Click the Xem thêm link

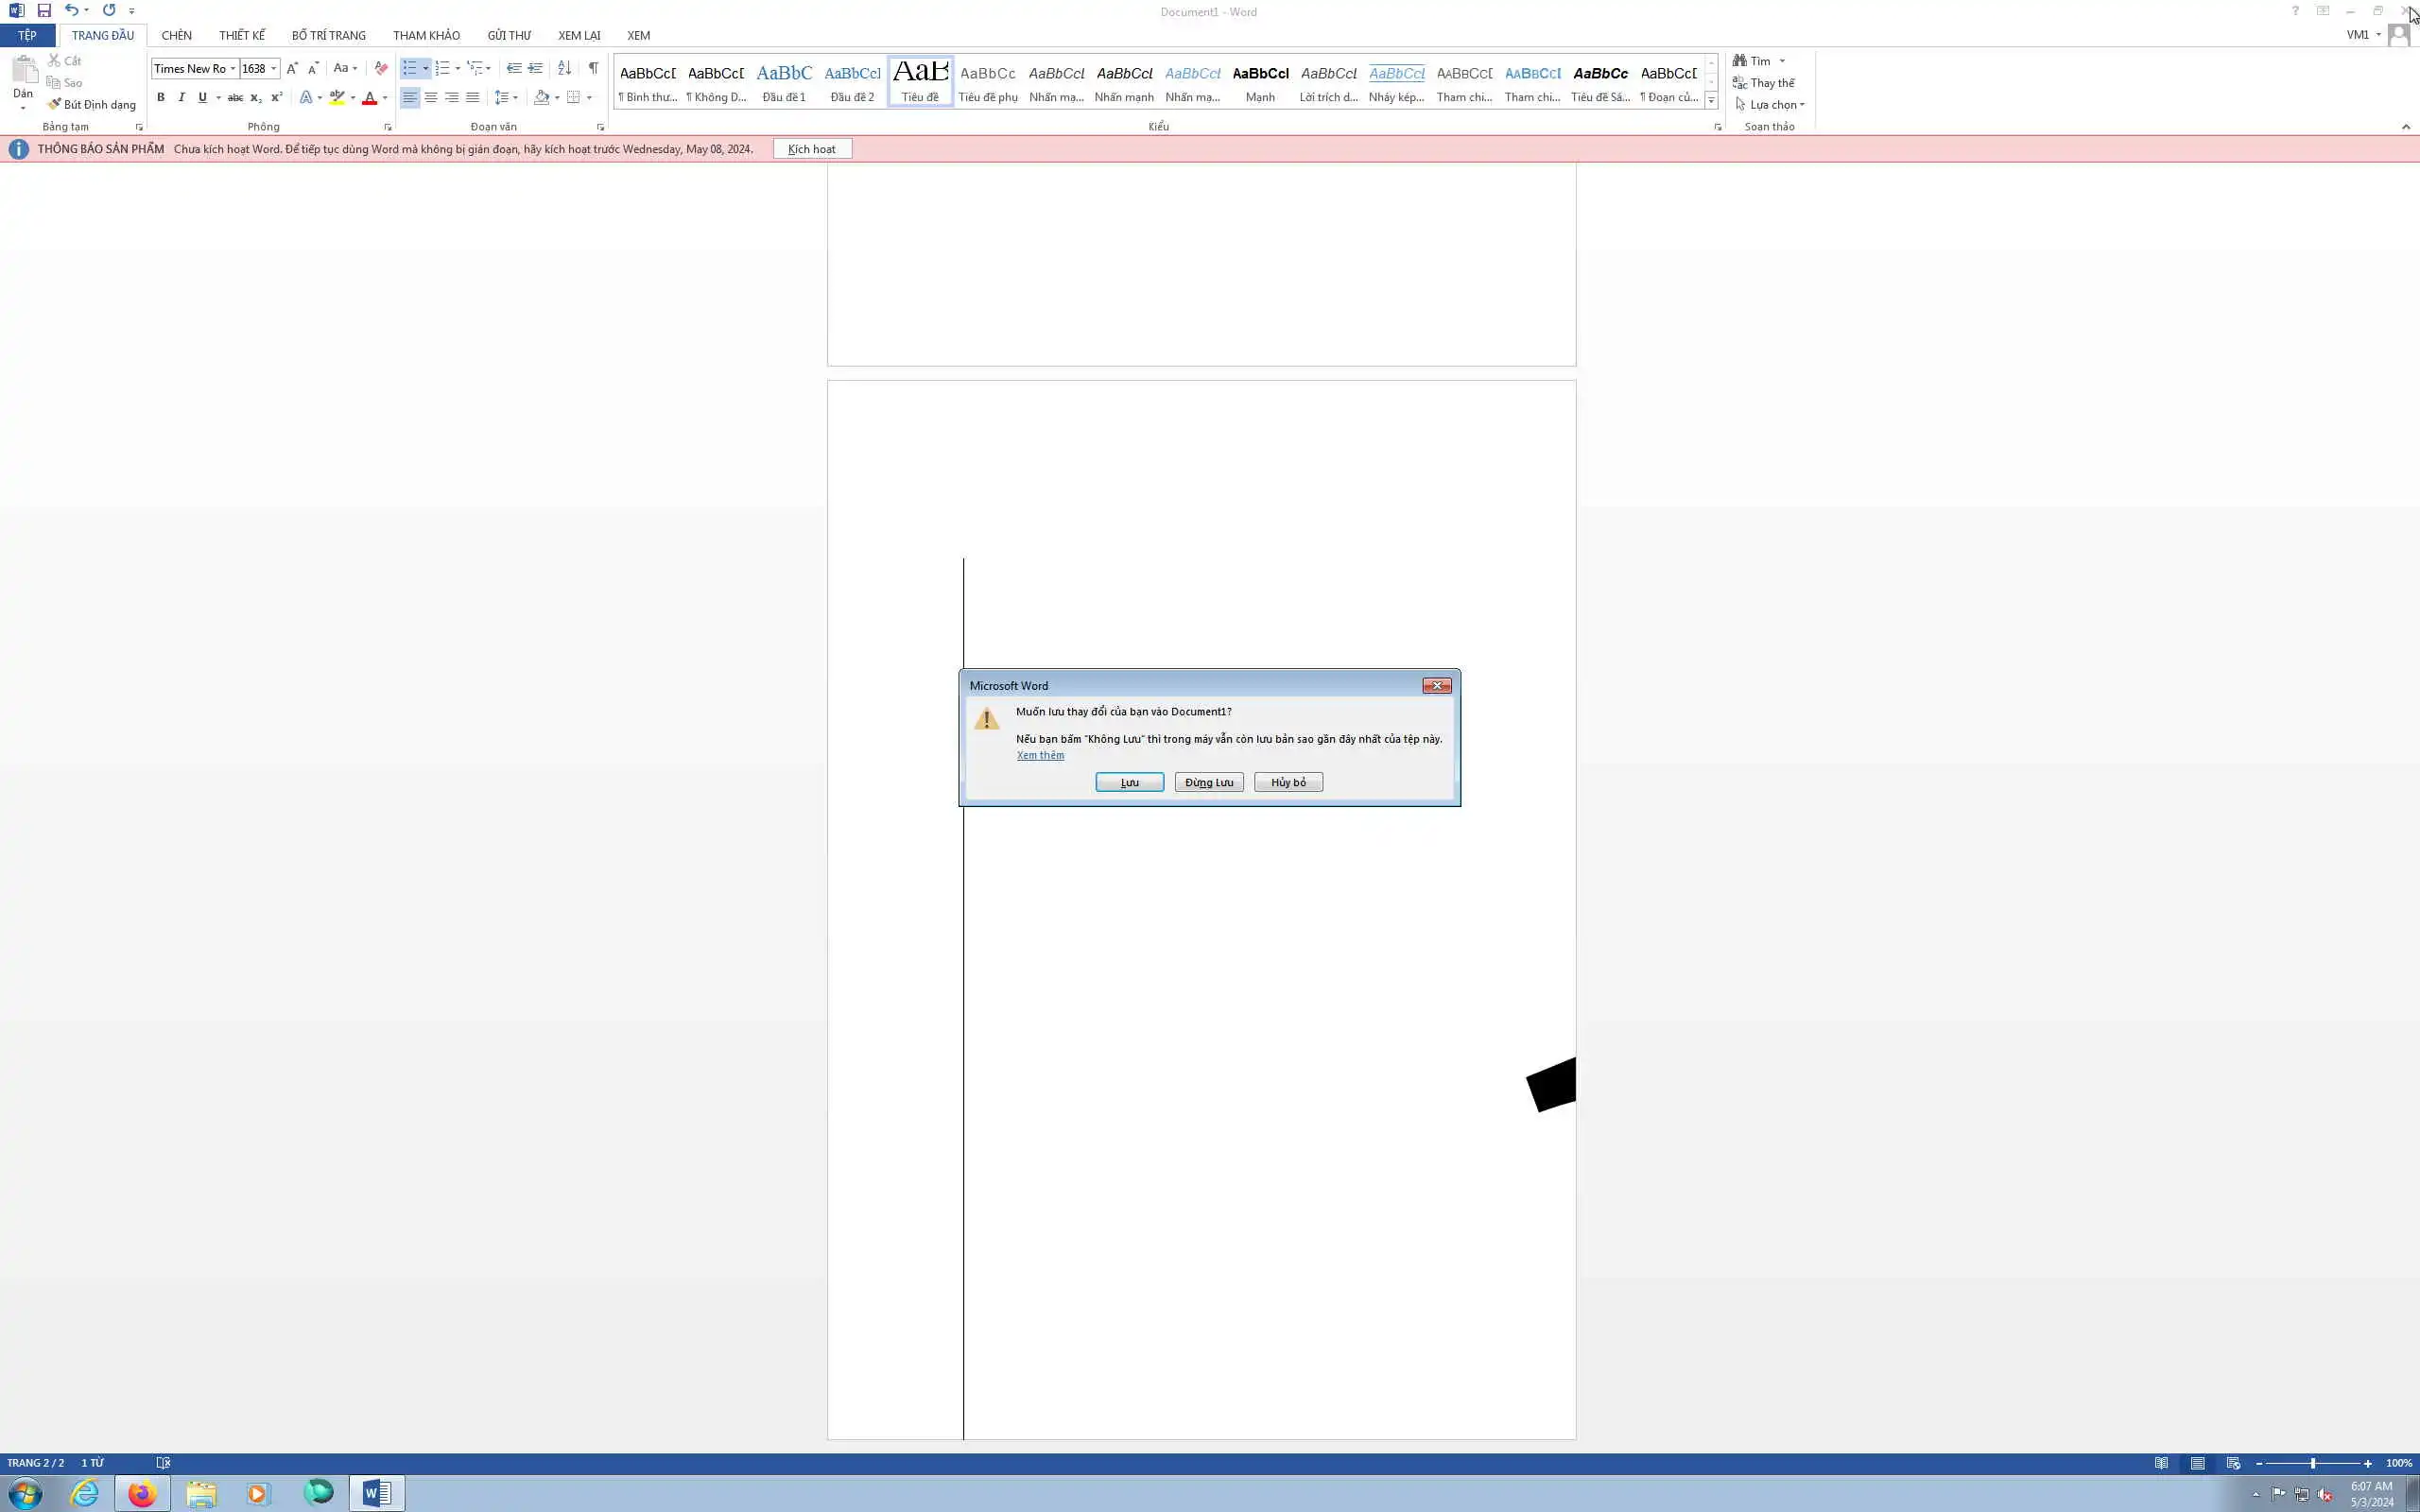[x=1040, y=755]
